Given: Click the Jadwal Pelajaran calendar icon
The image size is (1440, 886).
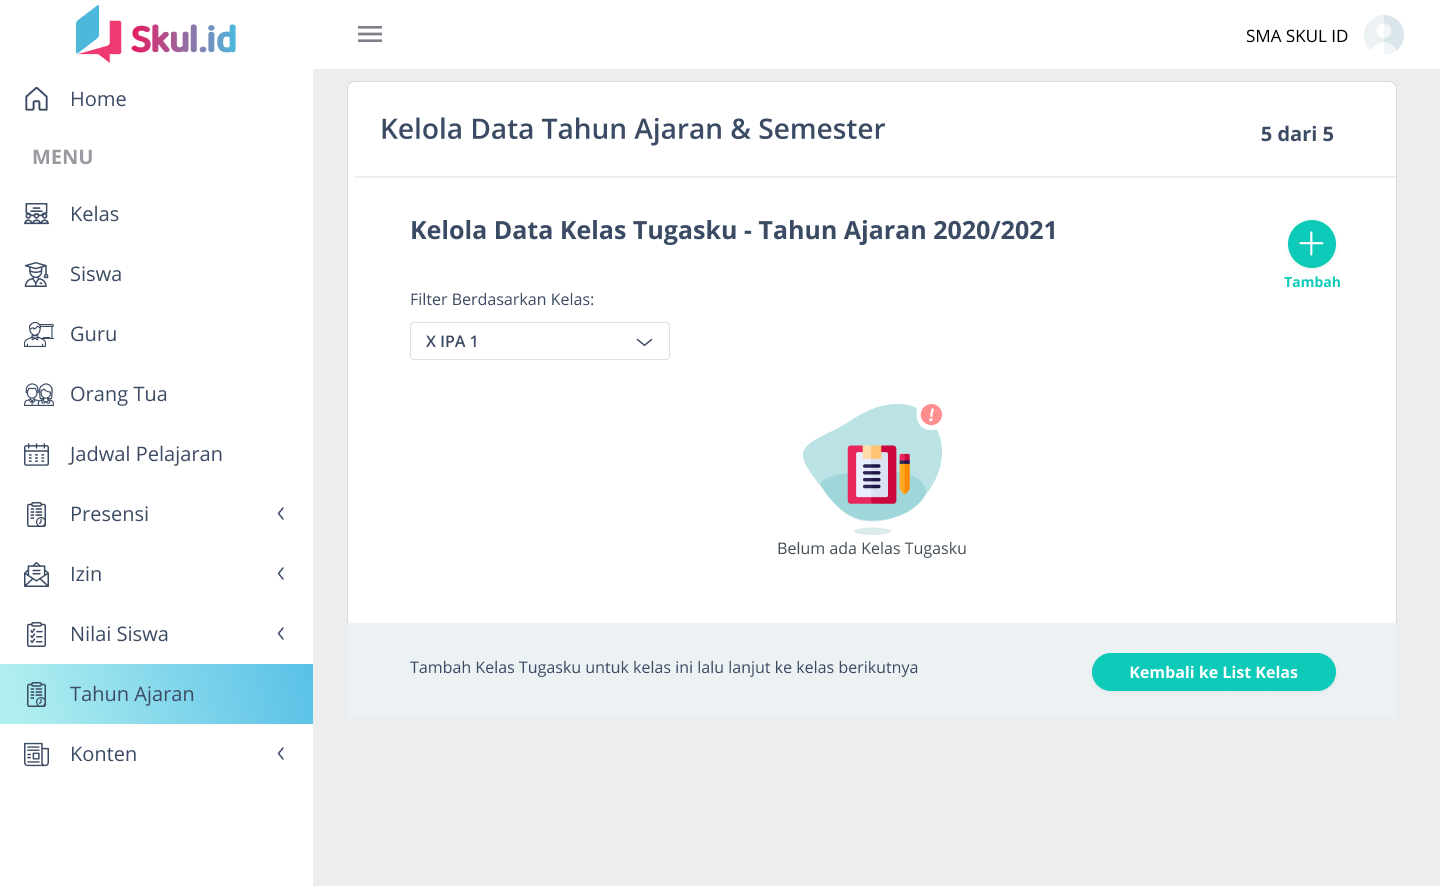Looking at the screenshot, I should 37,454.
